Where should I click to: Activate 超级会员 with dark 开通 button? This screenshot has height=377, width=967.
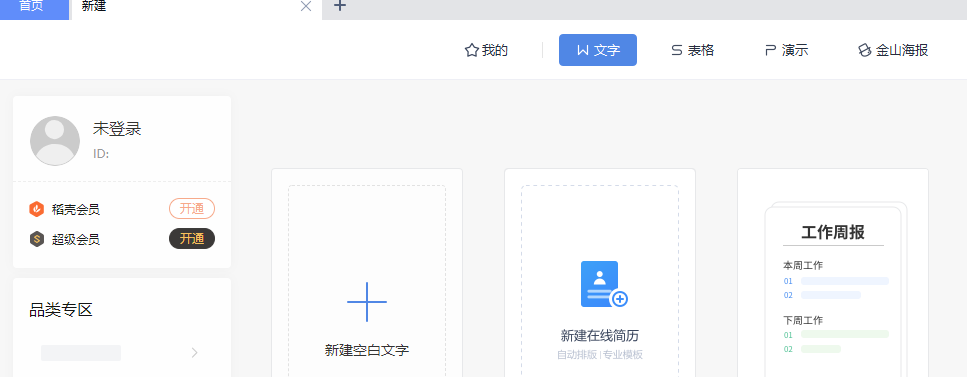(192, 238)
